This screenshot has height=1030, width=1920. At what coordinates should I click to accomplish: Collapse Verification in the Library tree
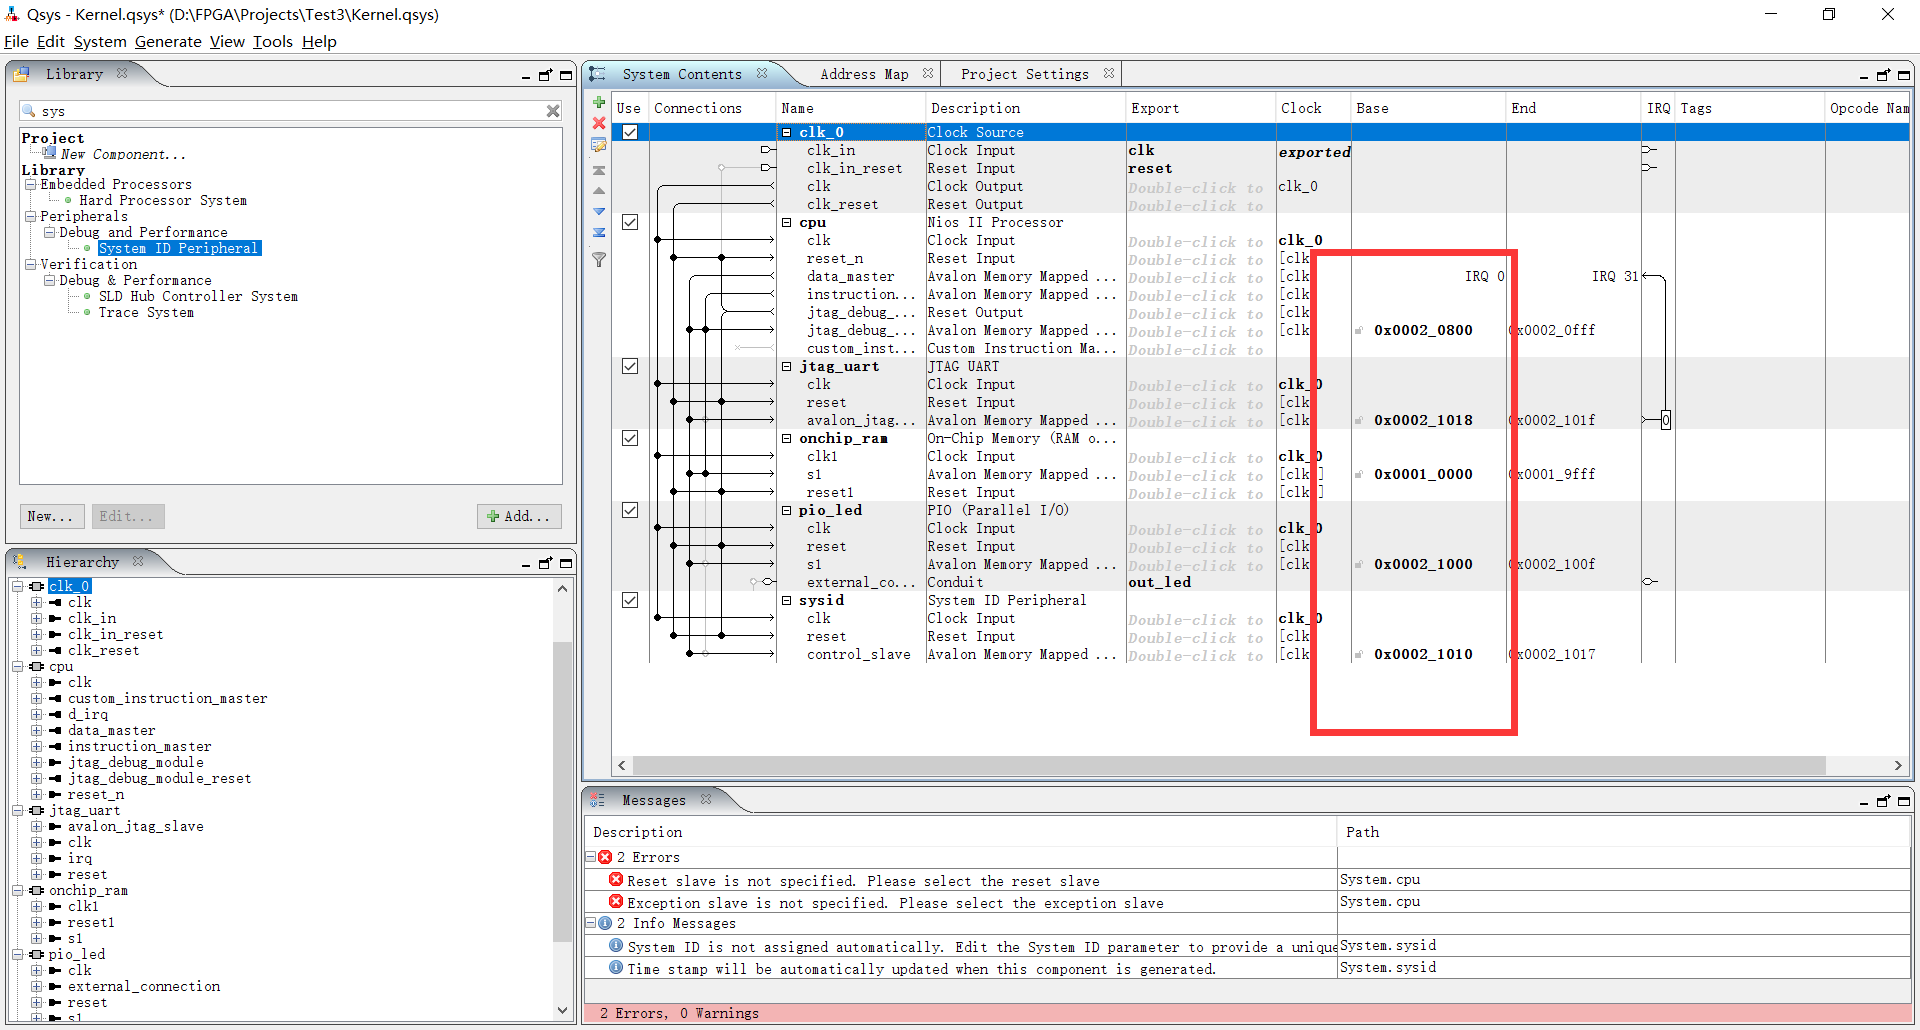30,264
